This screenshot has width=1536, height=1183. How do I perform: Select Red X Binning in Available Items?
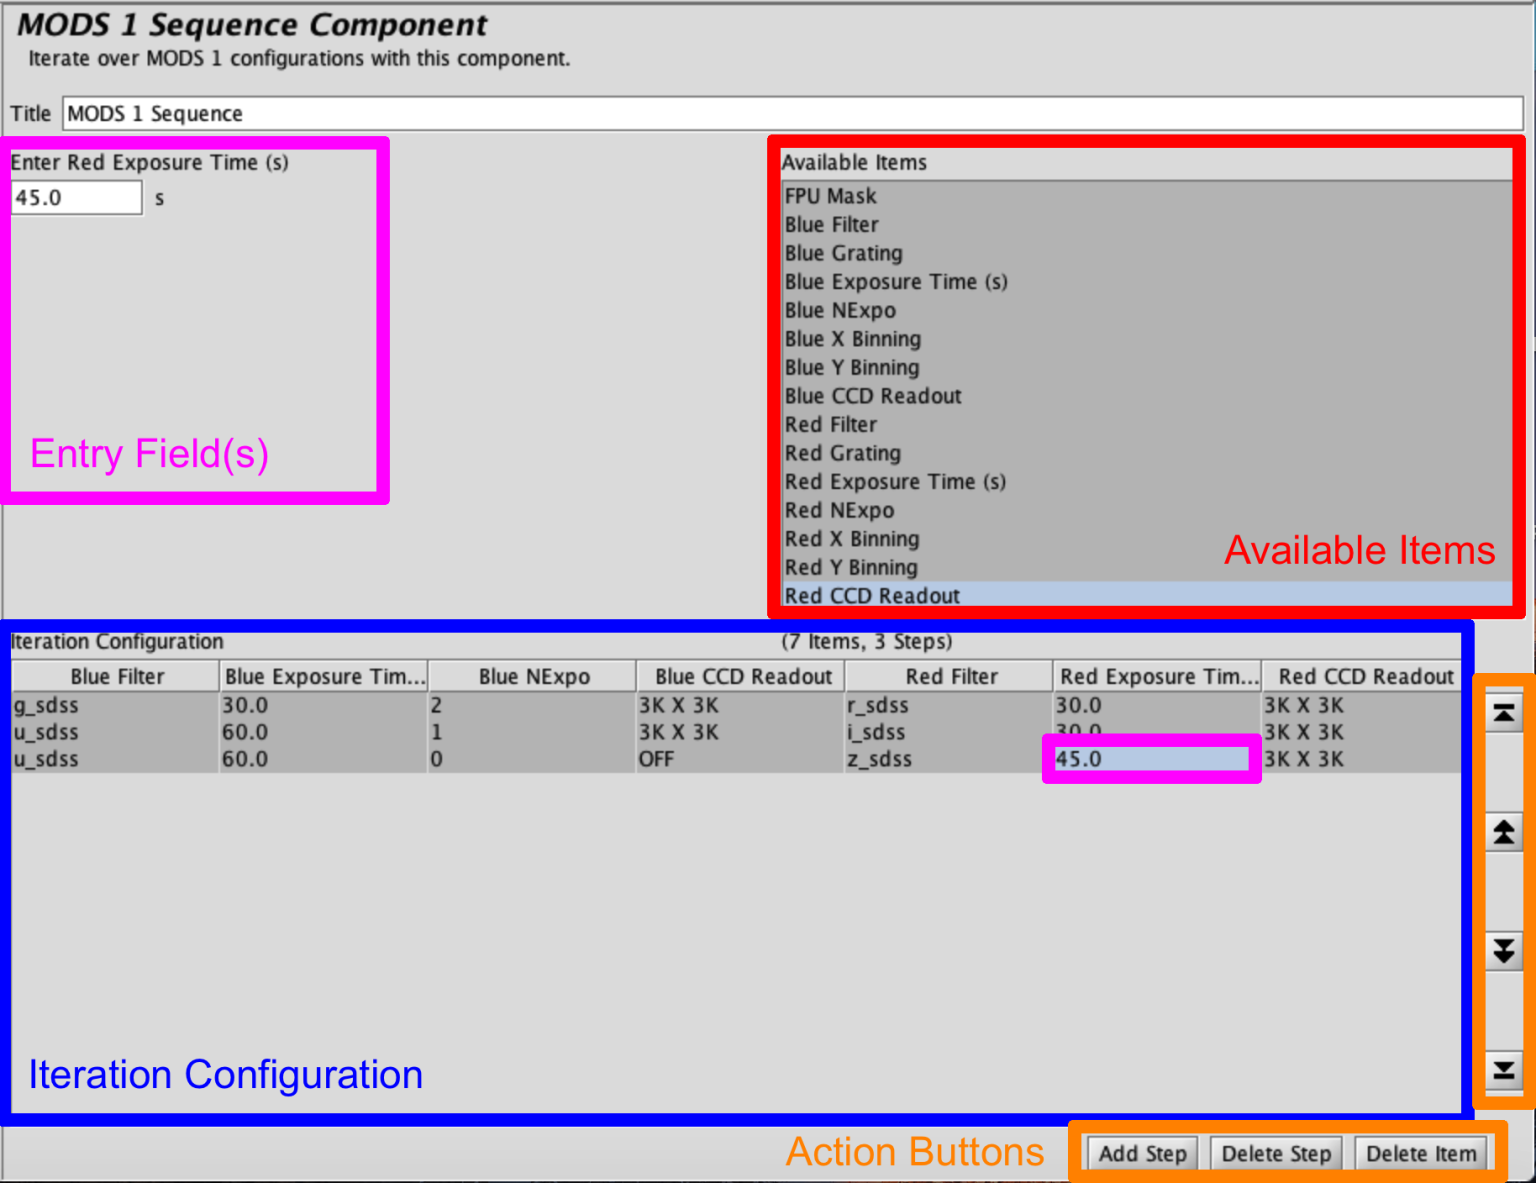[1147, 538]
